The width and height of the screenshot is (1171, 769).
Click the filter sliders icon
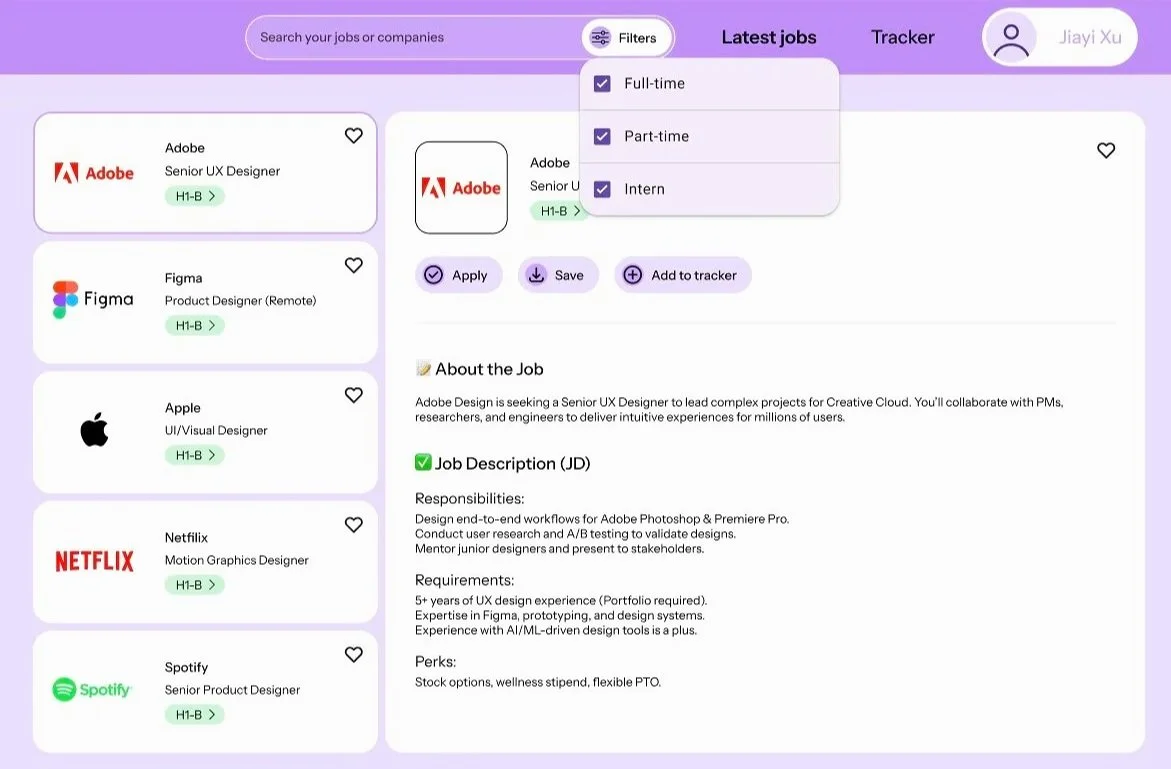coord(600,37)
